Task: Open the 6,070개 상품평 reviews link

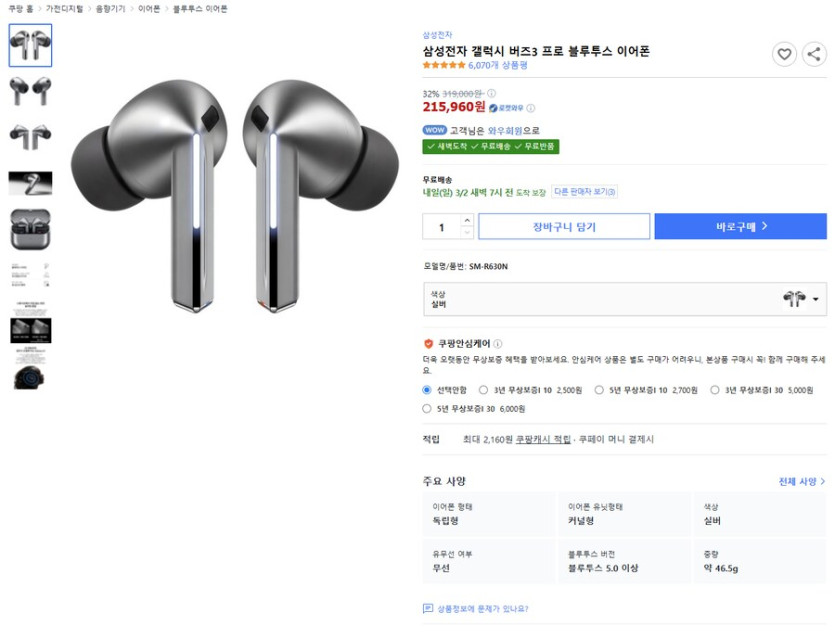Action: pyautogui.click(x=497, y=66)
